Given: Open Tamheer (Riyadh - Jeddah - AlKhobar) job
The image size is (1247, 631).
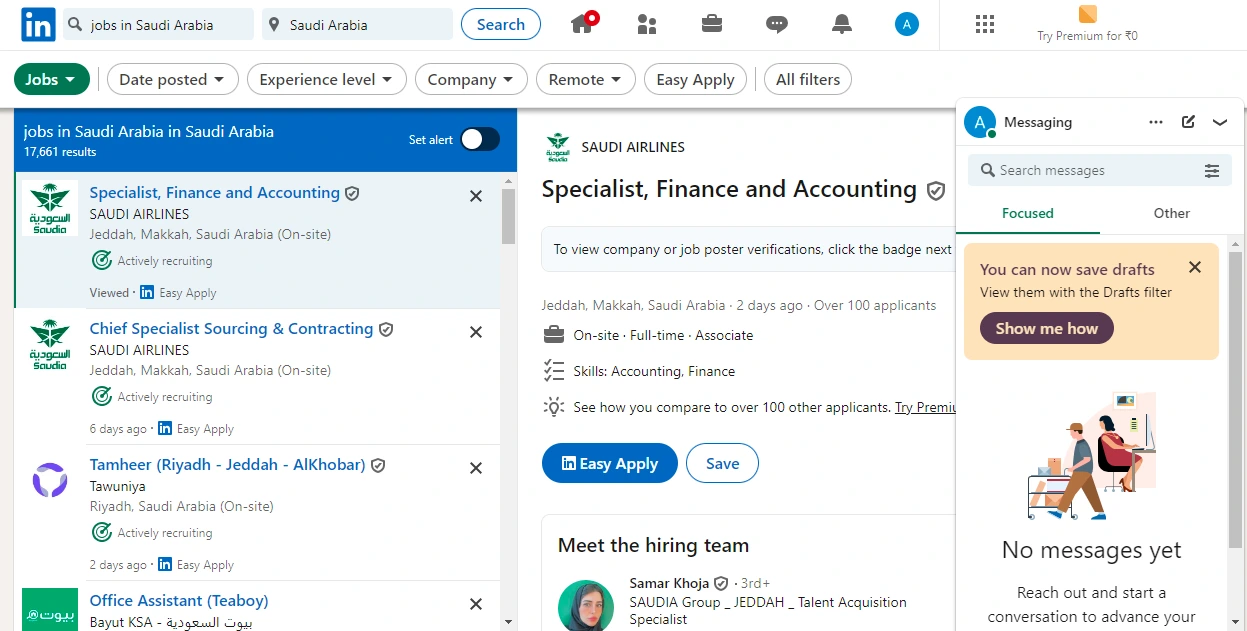Looking at the screenshot, I should coord(228,465).
